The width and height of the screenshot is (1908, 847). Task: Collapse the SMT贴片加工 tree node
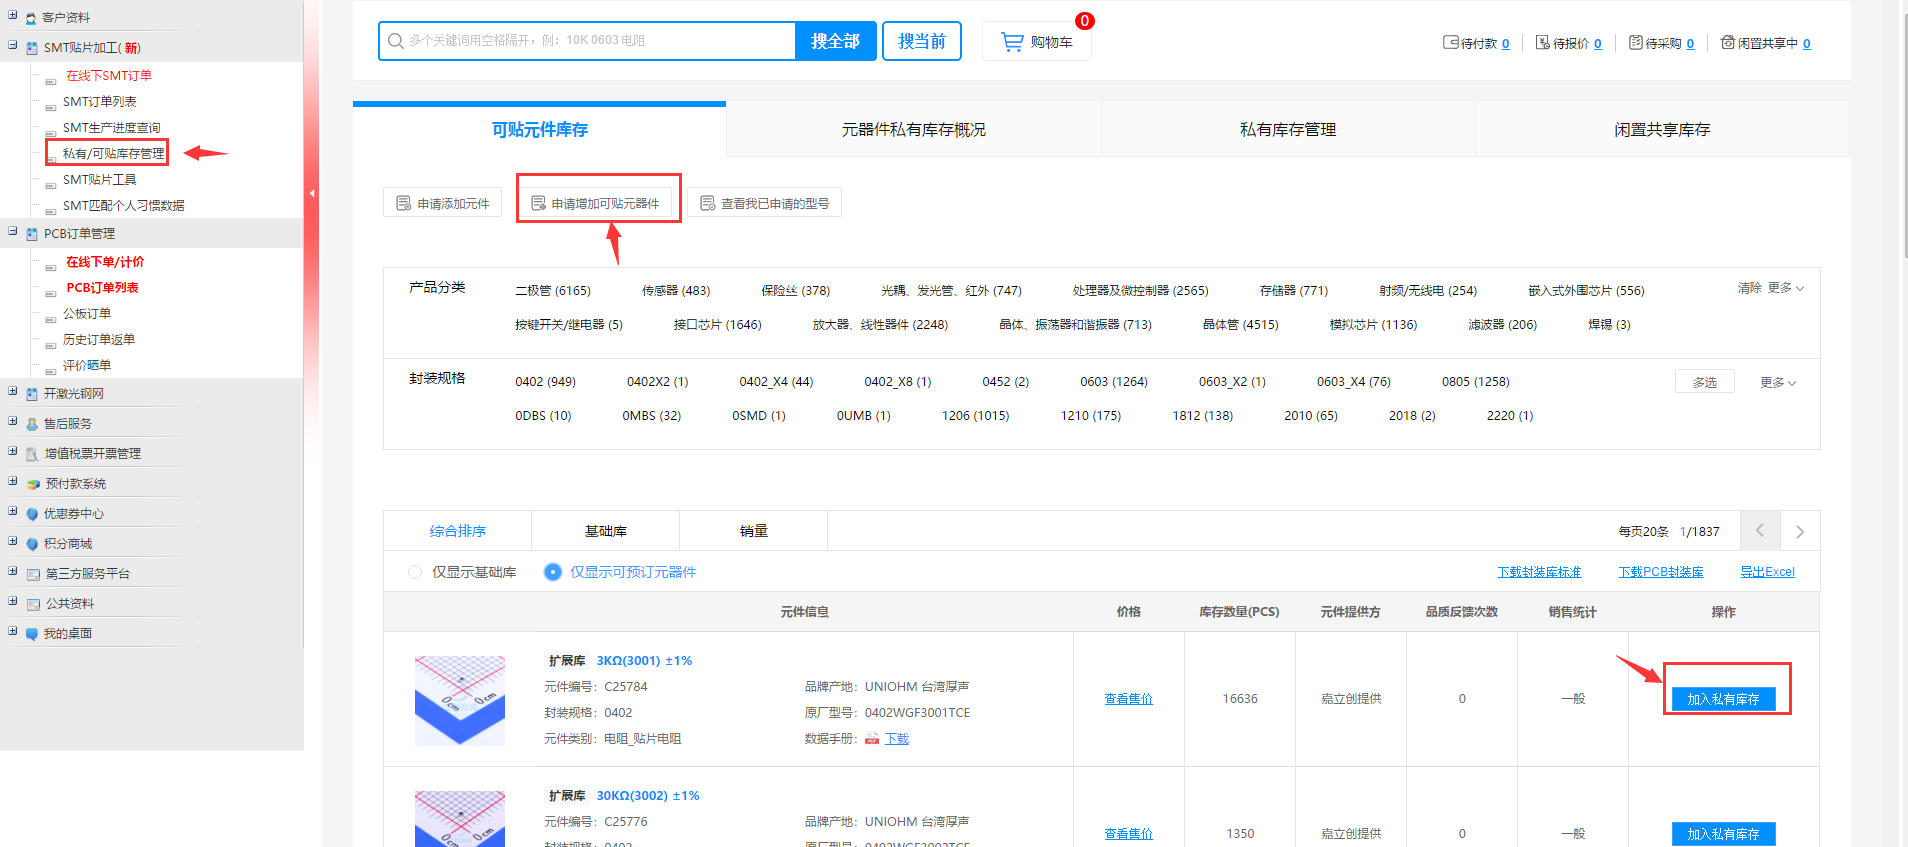13,45
